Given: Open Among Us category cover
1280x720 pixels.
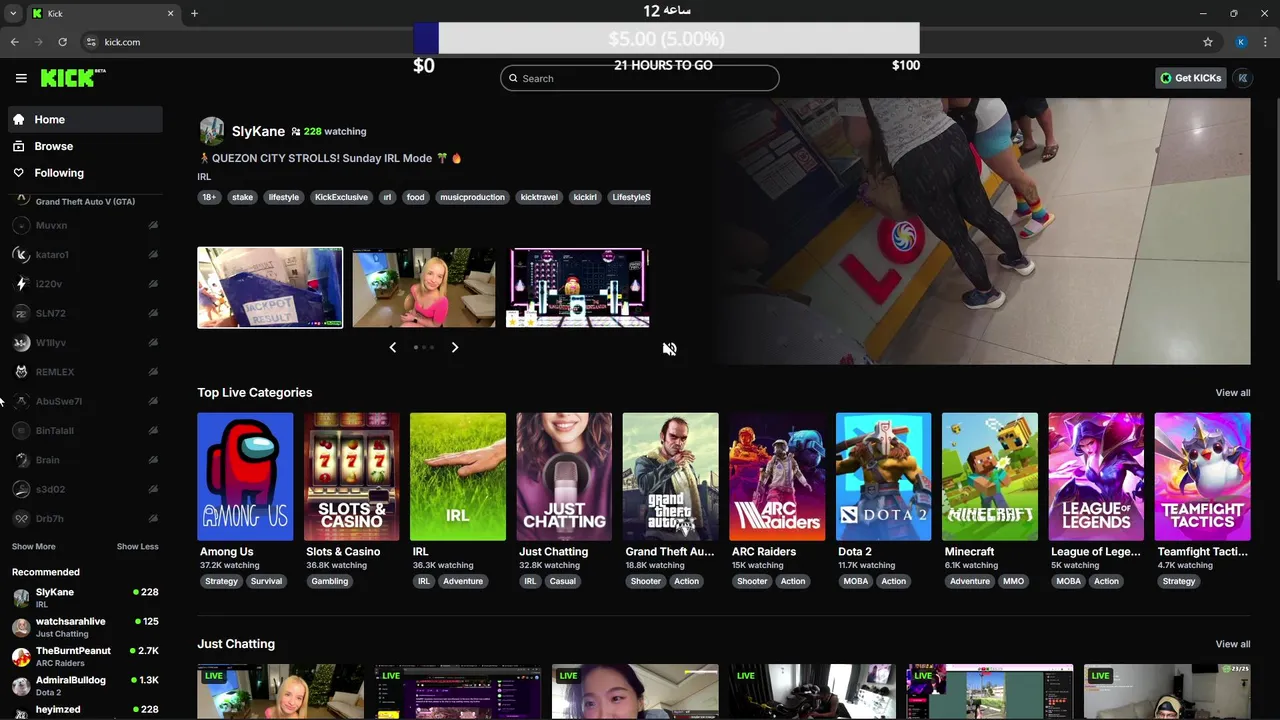Looking at the screenshot, I should pos(245,476).
